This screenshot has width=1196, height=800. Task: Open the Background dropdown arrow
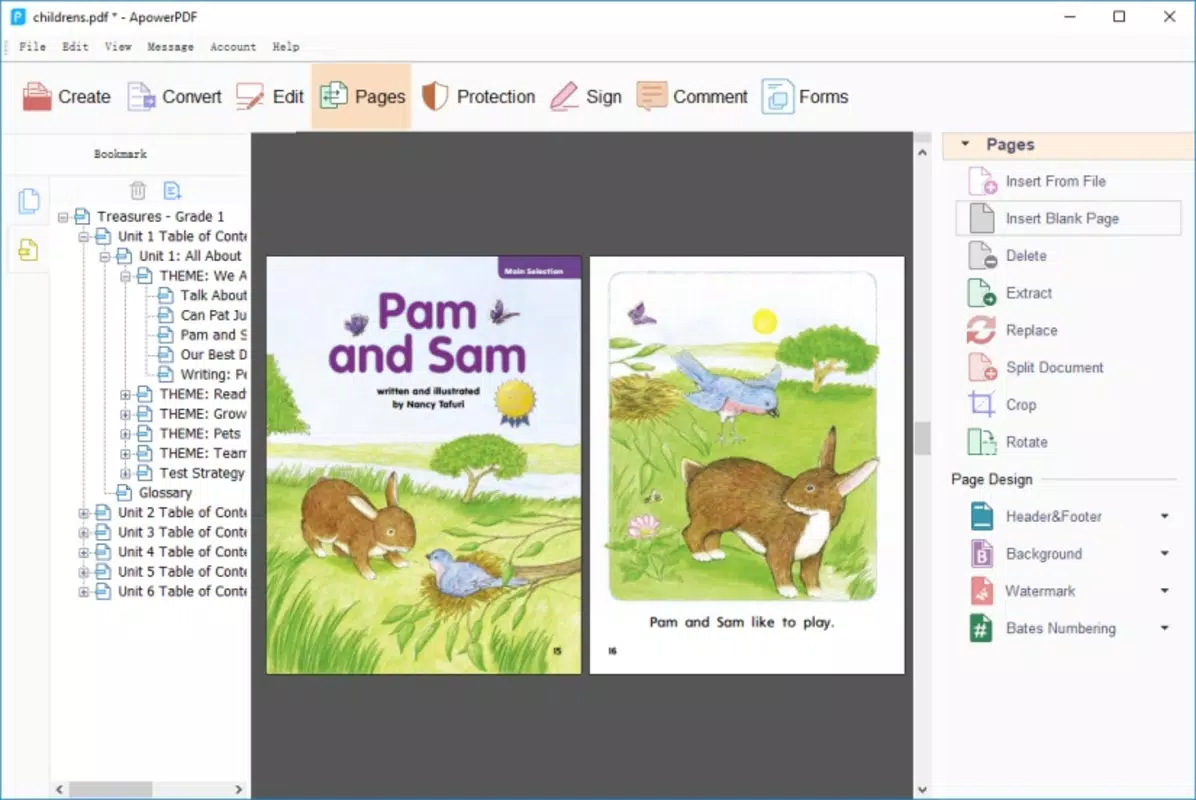coord(1165,554)
